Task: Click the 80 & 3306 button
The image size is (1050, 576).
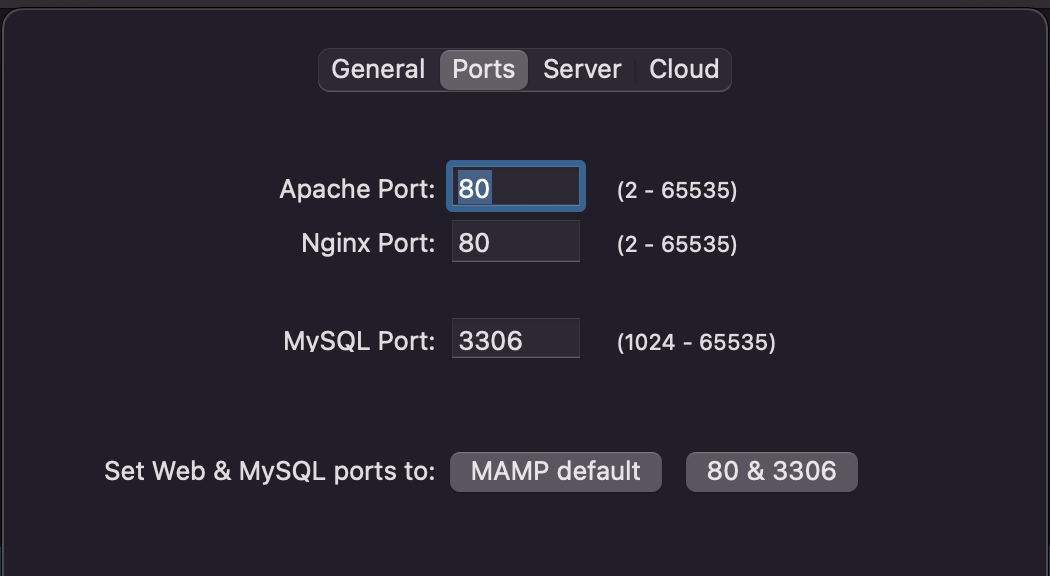Action: [771, 471]
